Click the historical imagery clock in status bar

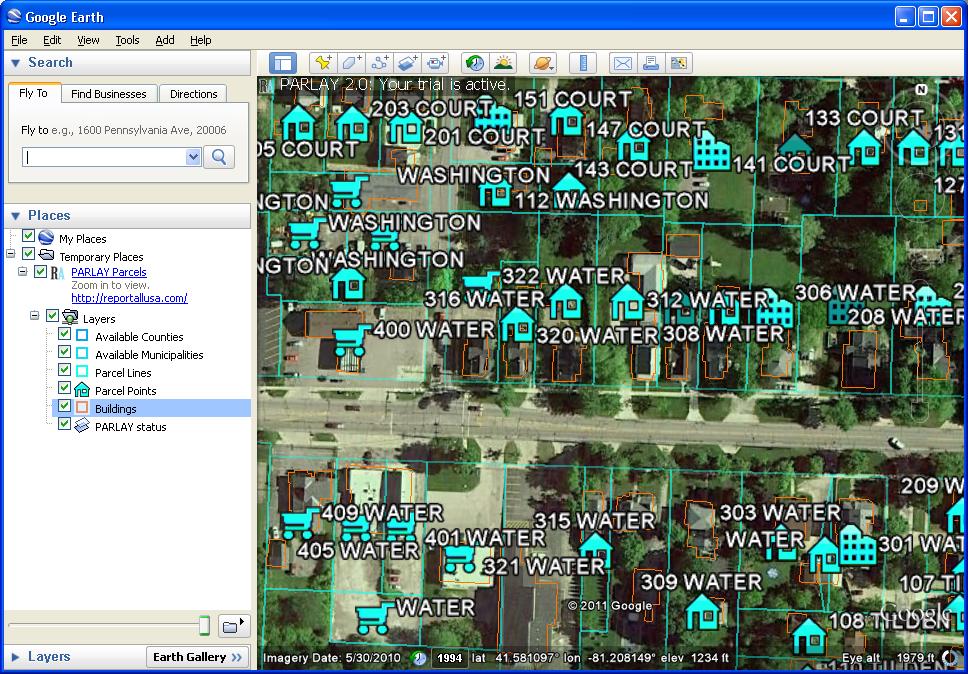[x=419, y=658]
